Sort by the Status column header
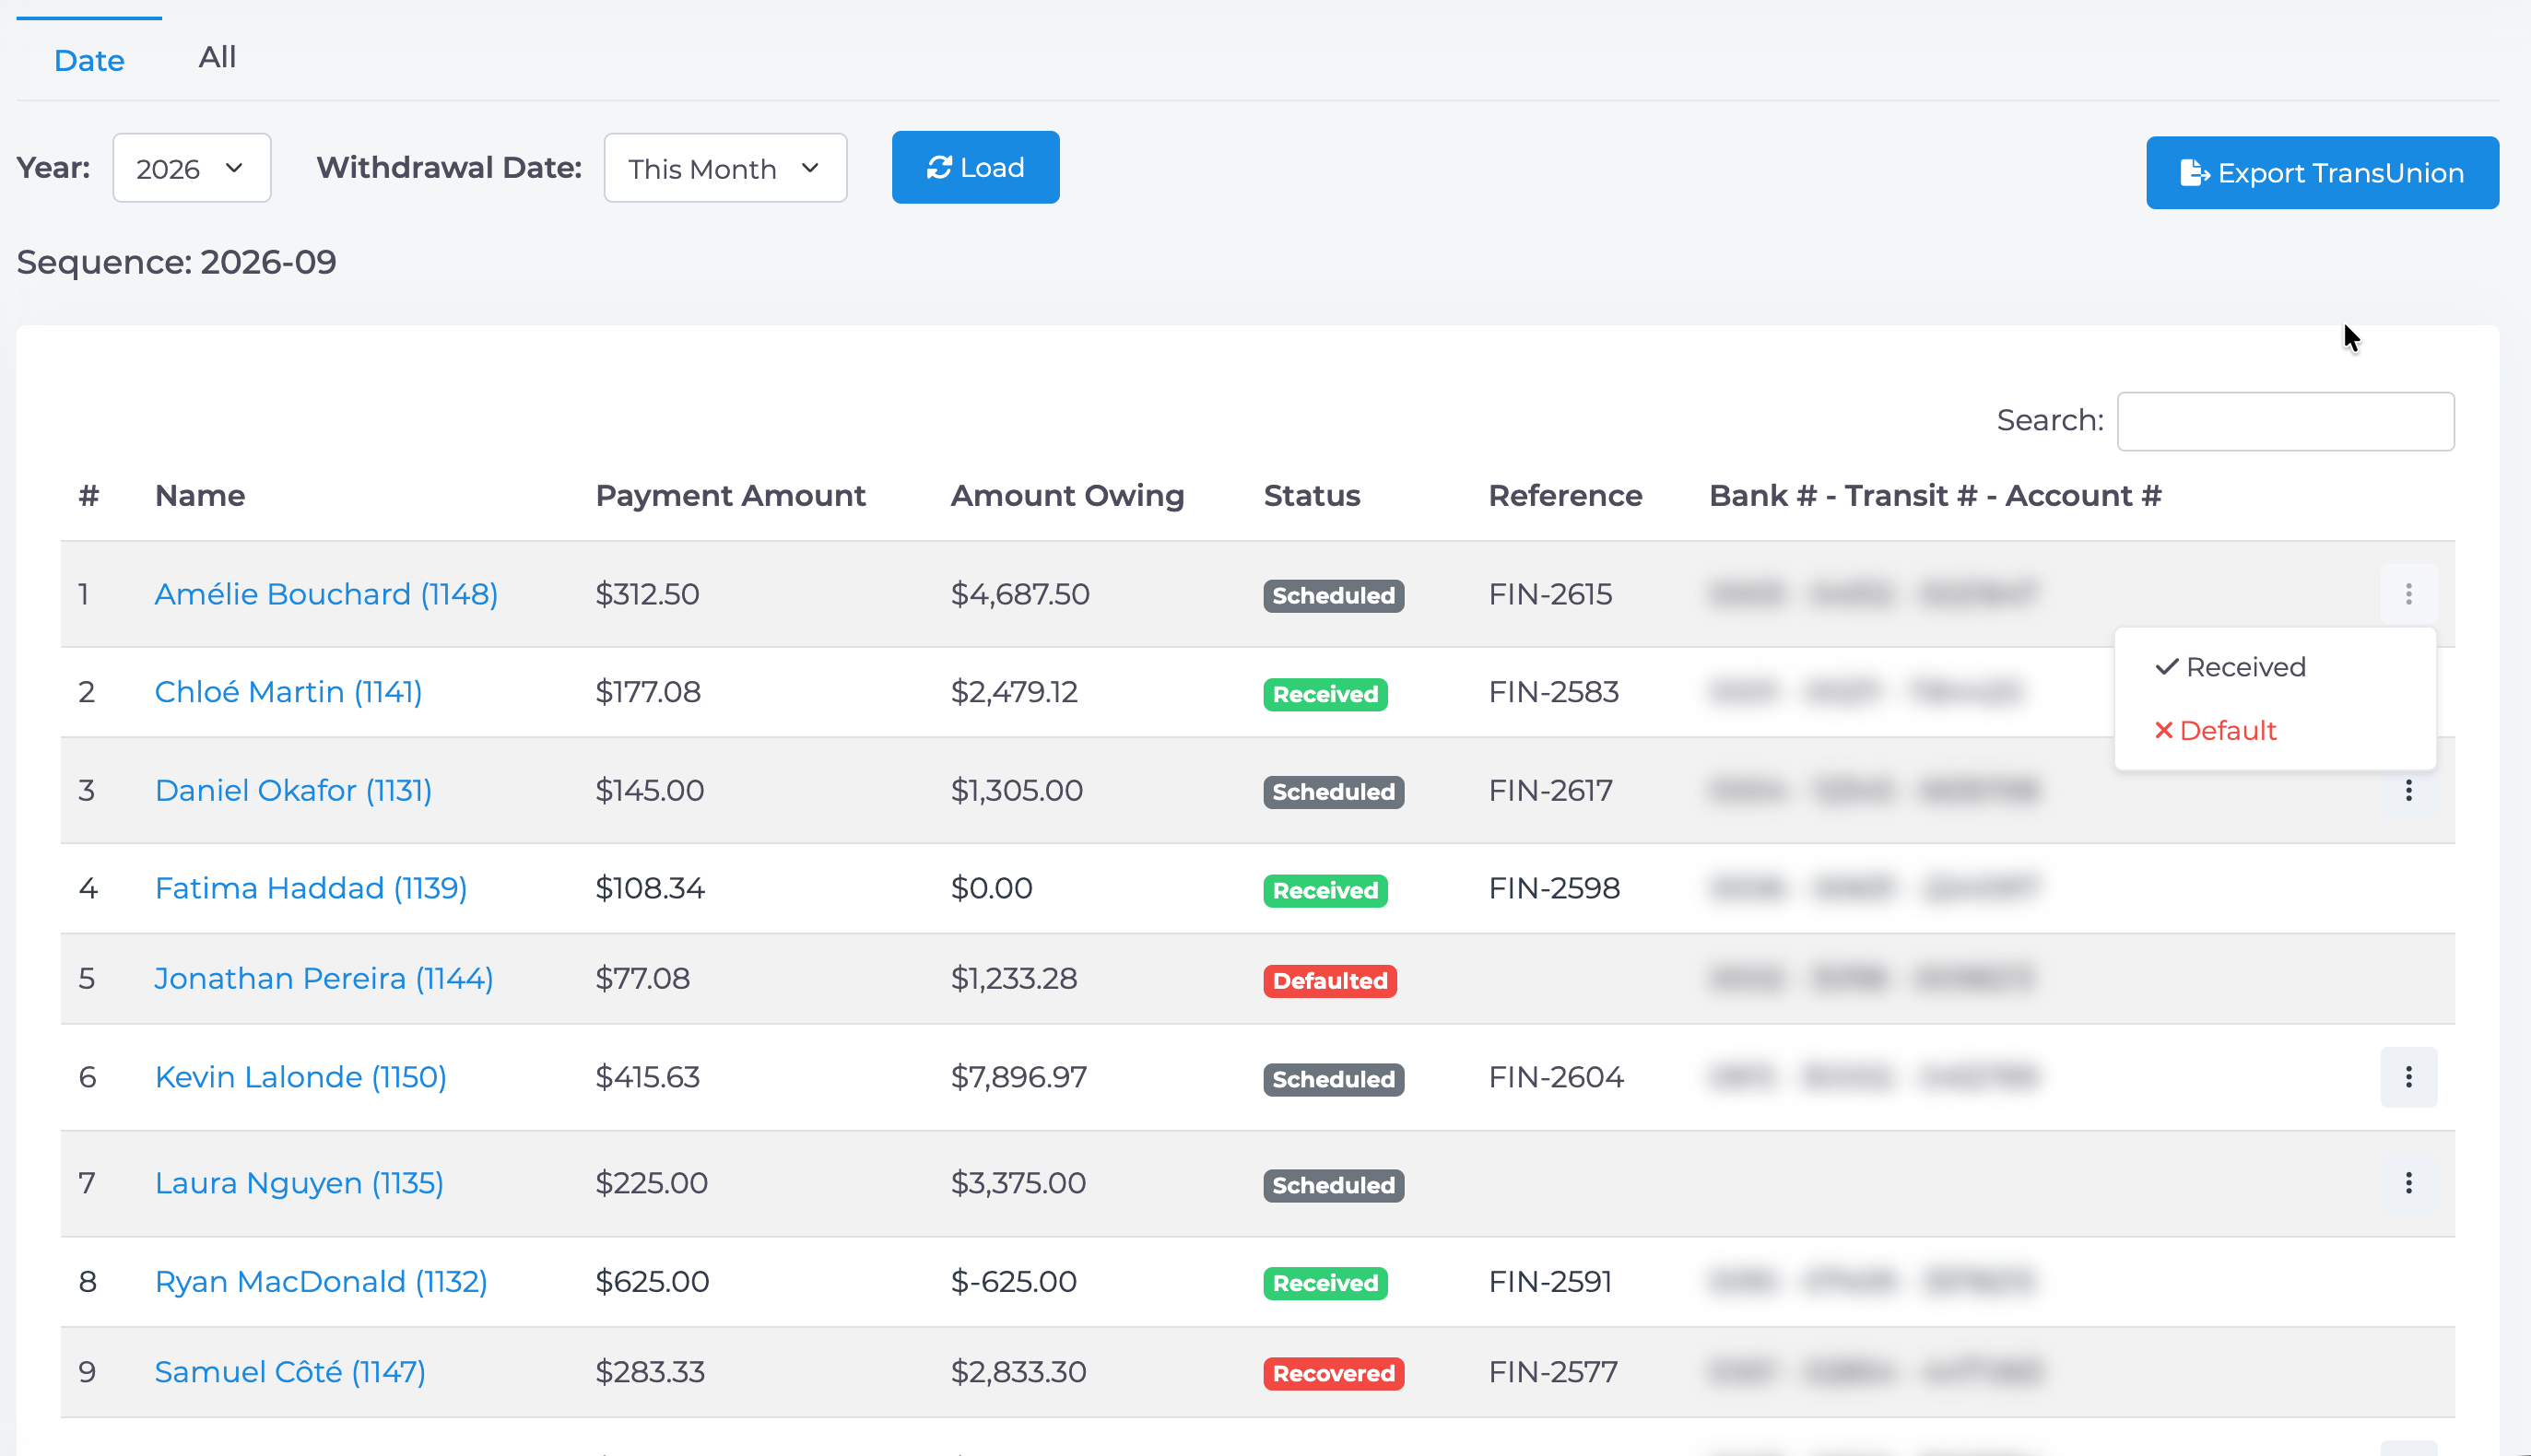The image size is (2531, 1456). [1312, 496]
